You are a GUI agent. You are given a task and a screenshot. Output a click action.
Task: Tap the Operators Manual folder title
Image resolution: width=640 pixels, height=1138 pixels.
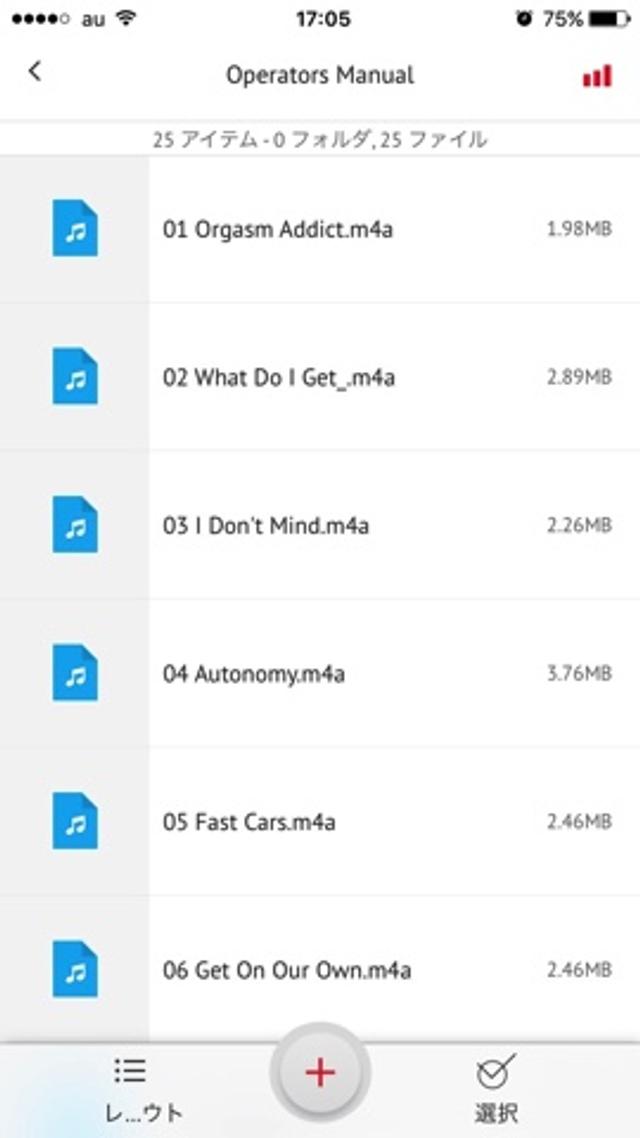[x=320, y=75]
